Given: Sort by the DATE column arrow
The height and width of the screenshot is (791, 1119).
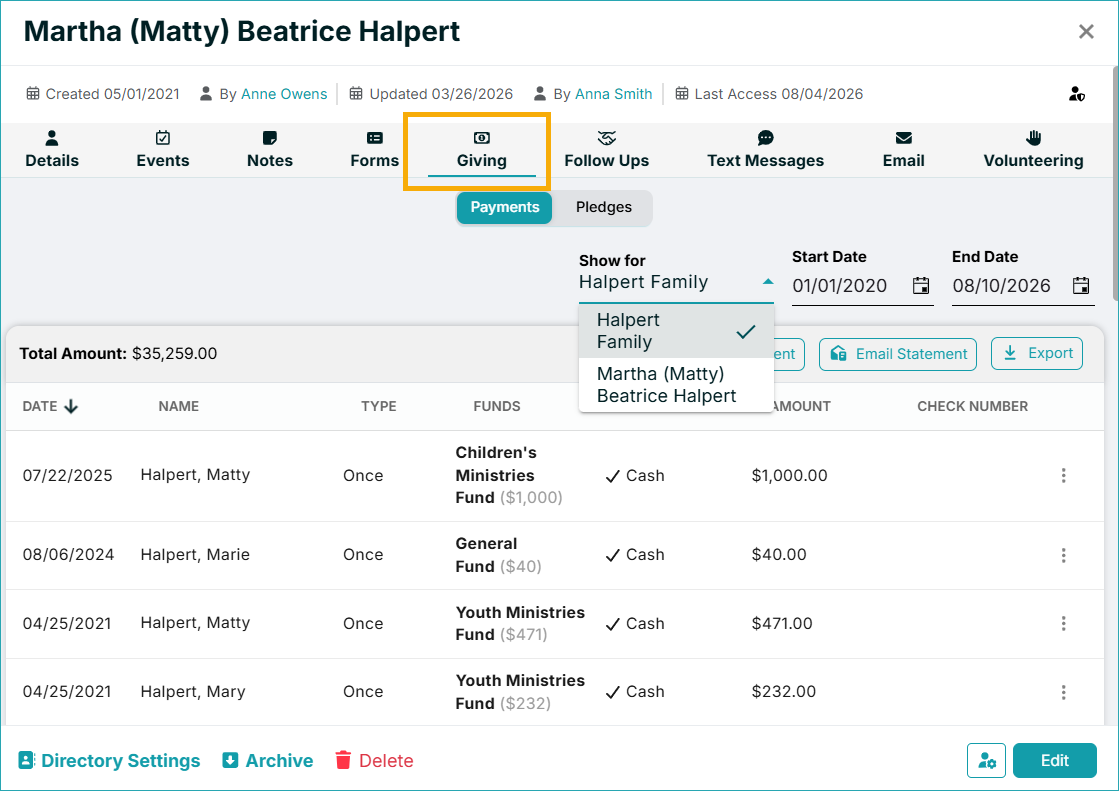Looking at the screenshot, I should click(71, 406).
